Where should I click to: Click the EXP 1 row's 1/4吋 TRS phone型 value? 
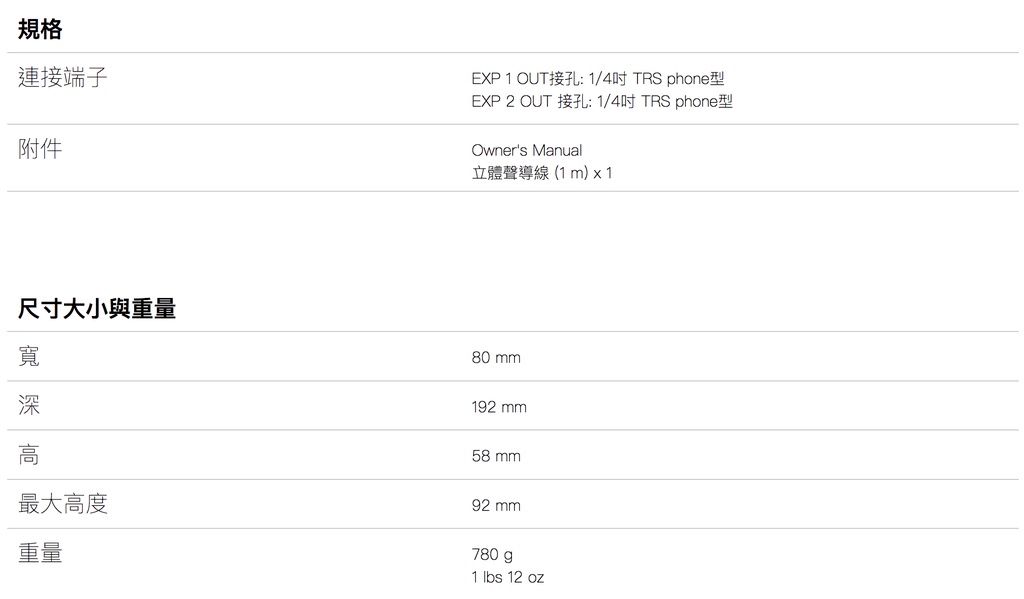tap(659, 78)
